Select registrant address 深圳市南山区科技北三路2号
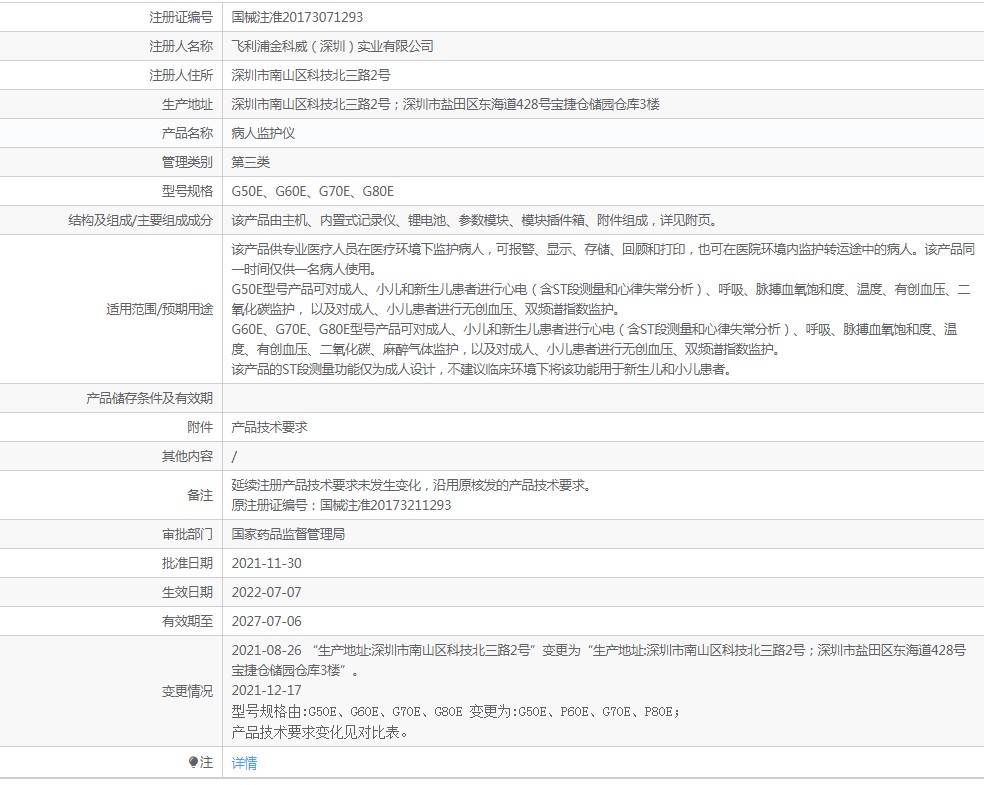Image resolution: width=984 pixels, height=785 pixels. 311,75
